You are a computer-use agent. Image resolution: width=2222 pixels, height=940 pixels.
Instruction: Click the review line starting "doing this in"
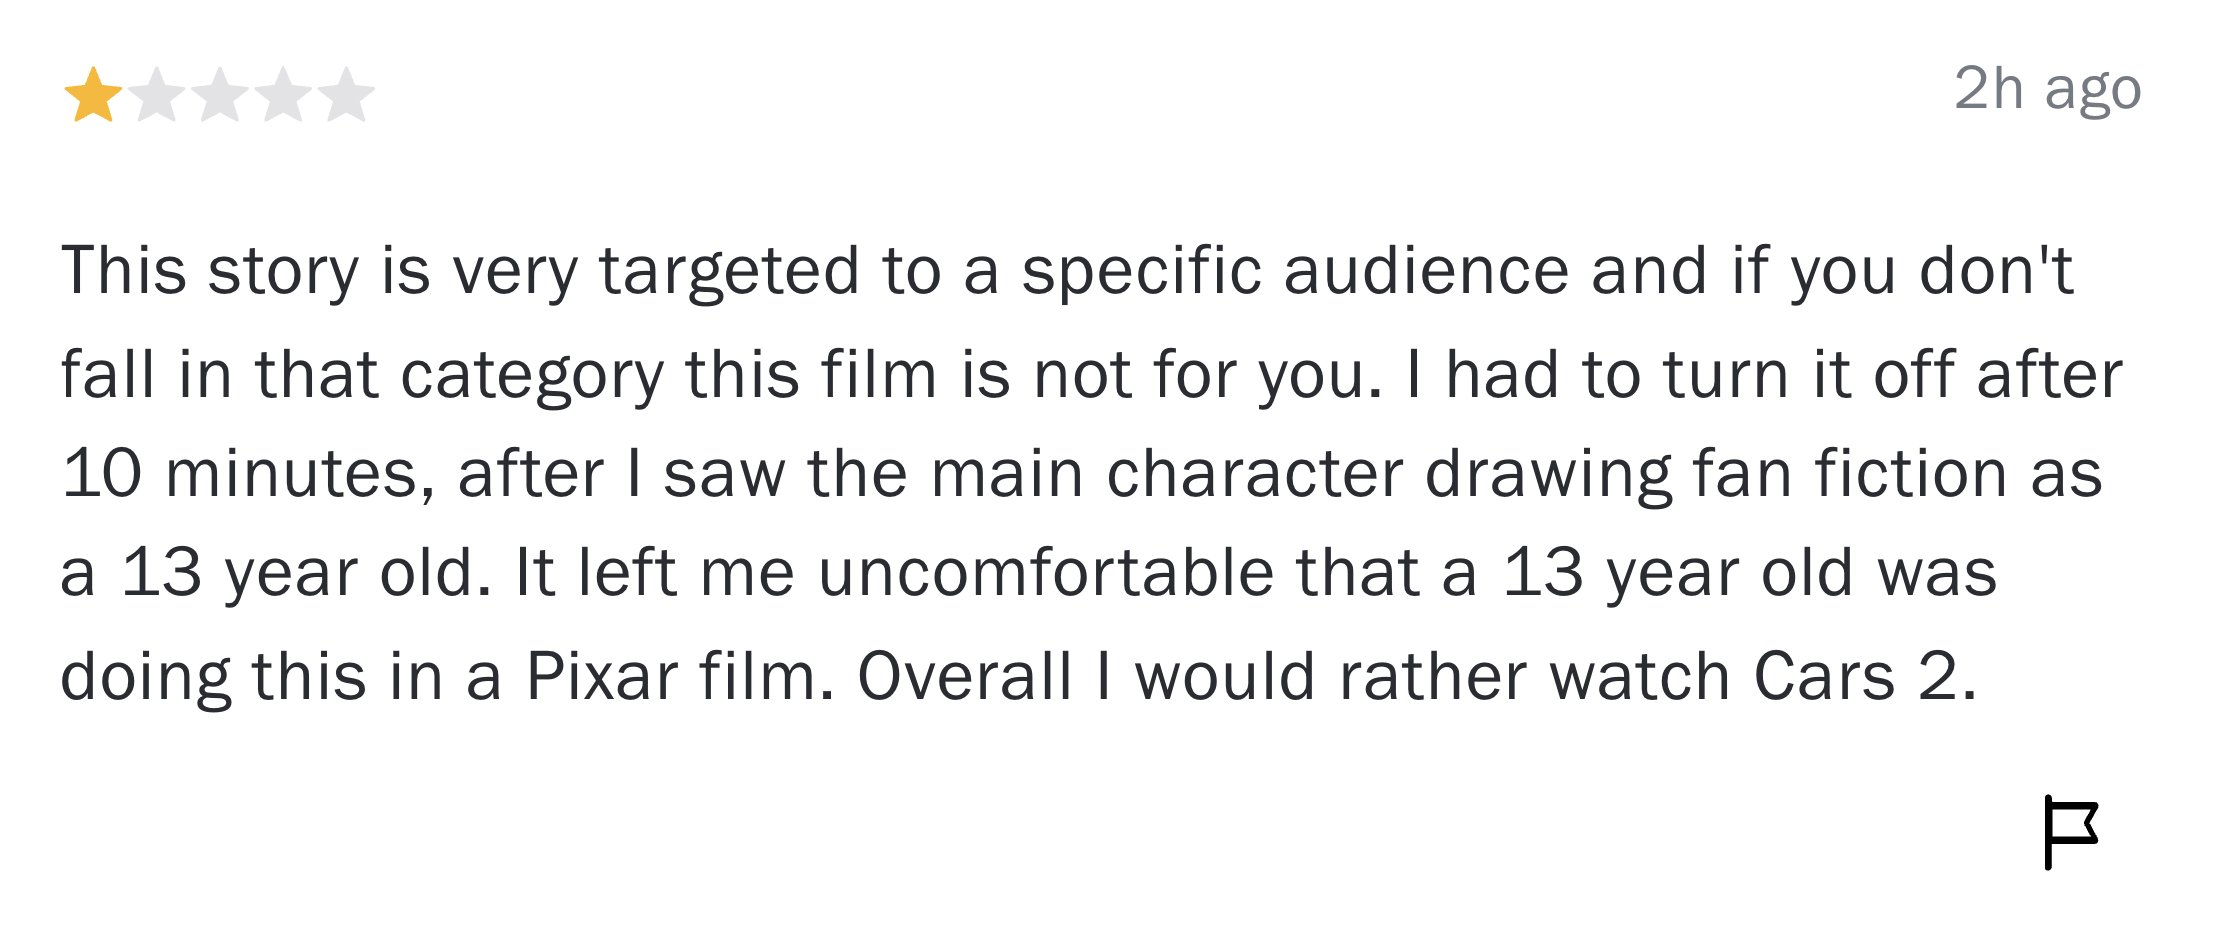pos(1018,678)
